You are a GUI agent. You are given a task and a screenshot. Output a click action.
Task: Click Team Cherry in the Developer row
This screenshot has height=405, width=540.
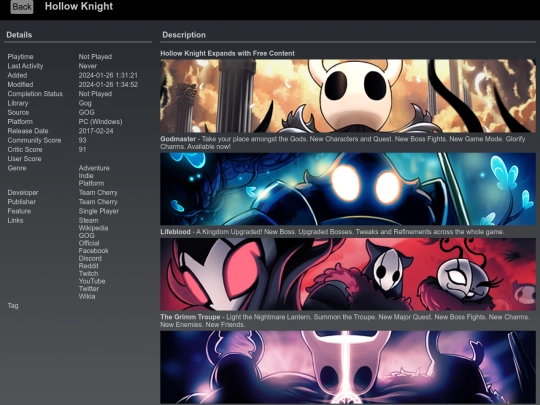point(98,193)
